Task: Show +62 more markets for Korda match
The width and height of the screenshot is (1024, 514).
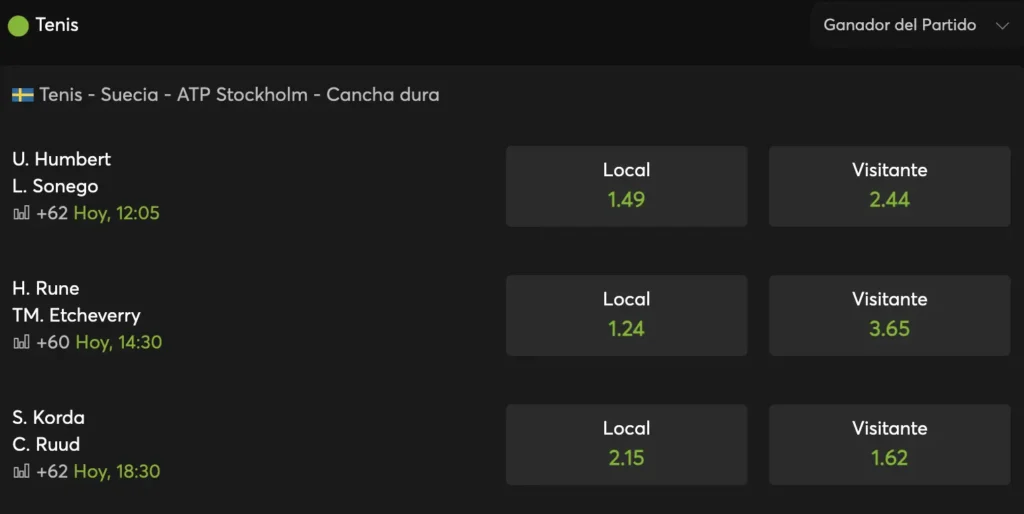Action: click(52, 471)
